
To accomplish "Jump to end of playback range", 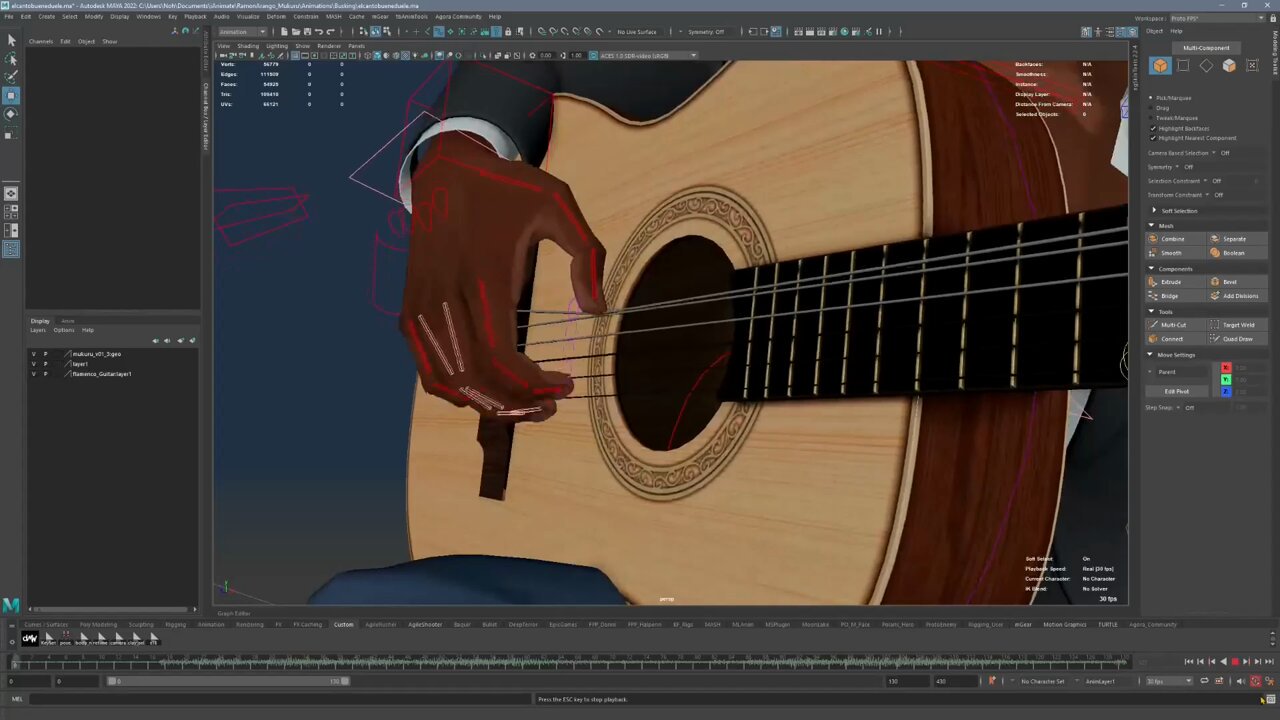I will click(x=1268, y=661).
